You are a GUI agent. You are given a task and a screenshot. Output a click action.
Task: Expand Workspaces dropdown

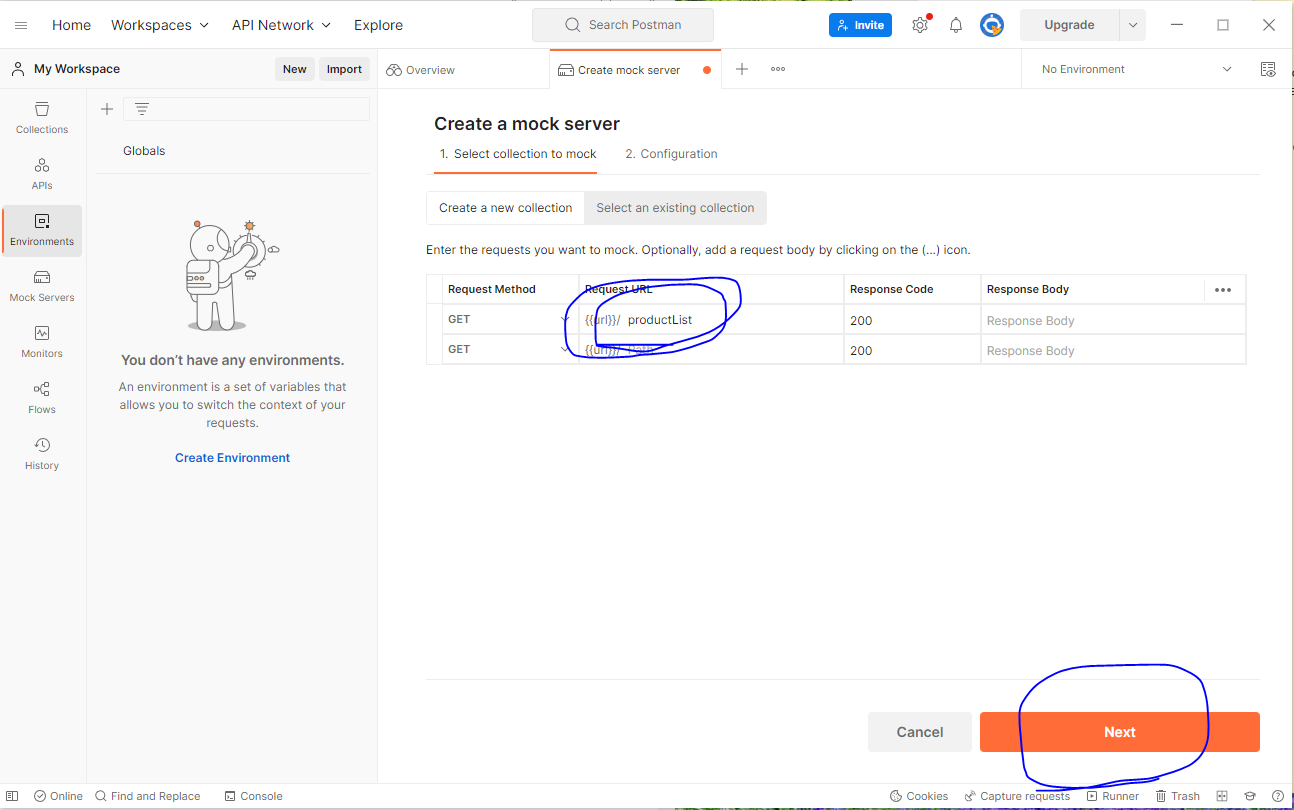160,25
